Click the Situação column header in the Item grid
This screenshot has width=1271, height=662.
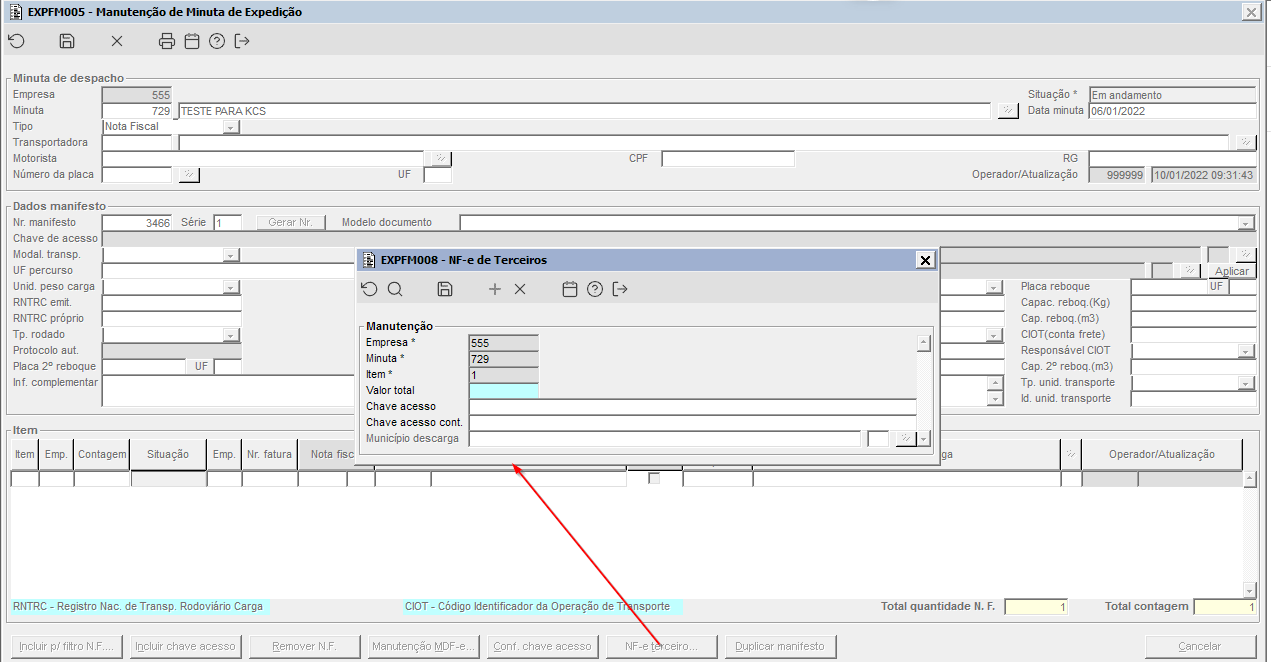click(168, 454)
